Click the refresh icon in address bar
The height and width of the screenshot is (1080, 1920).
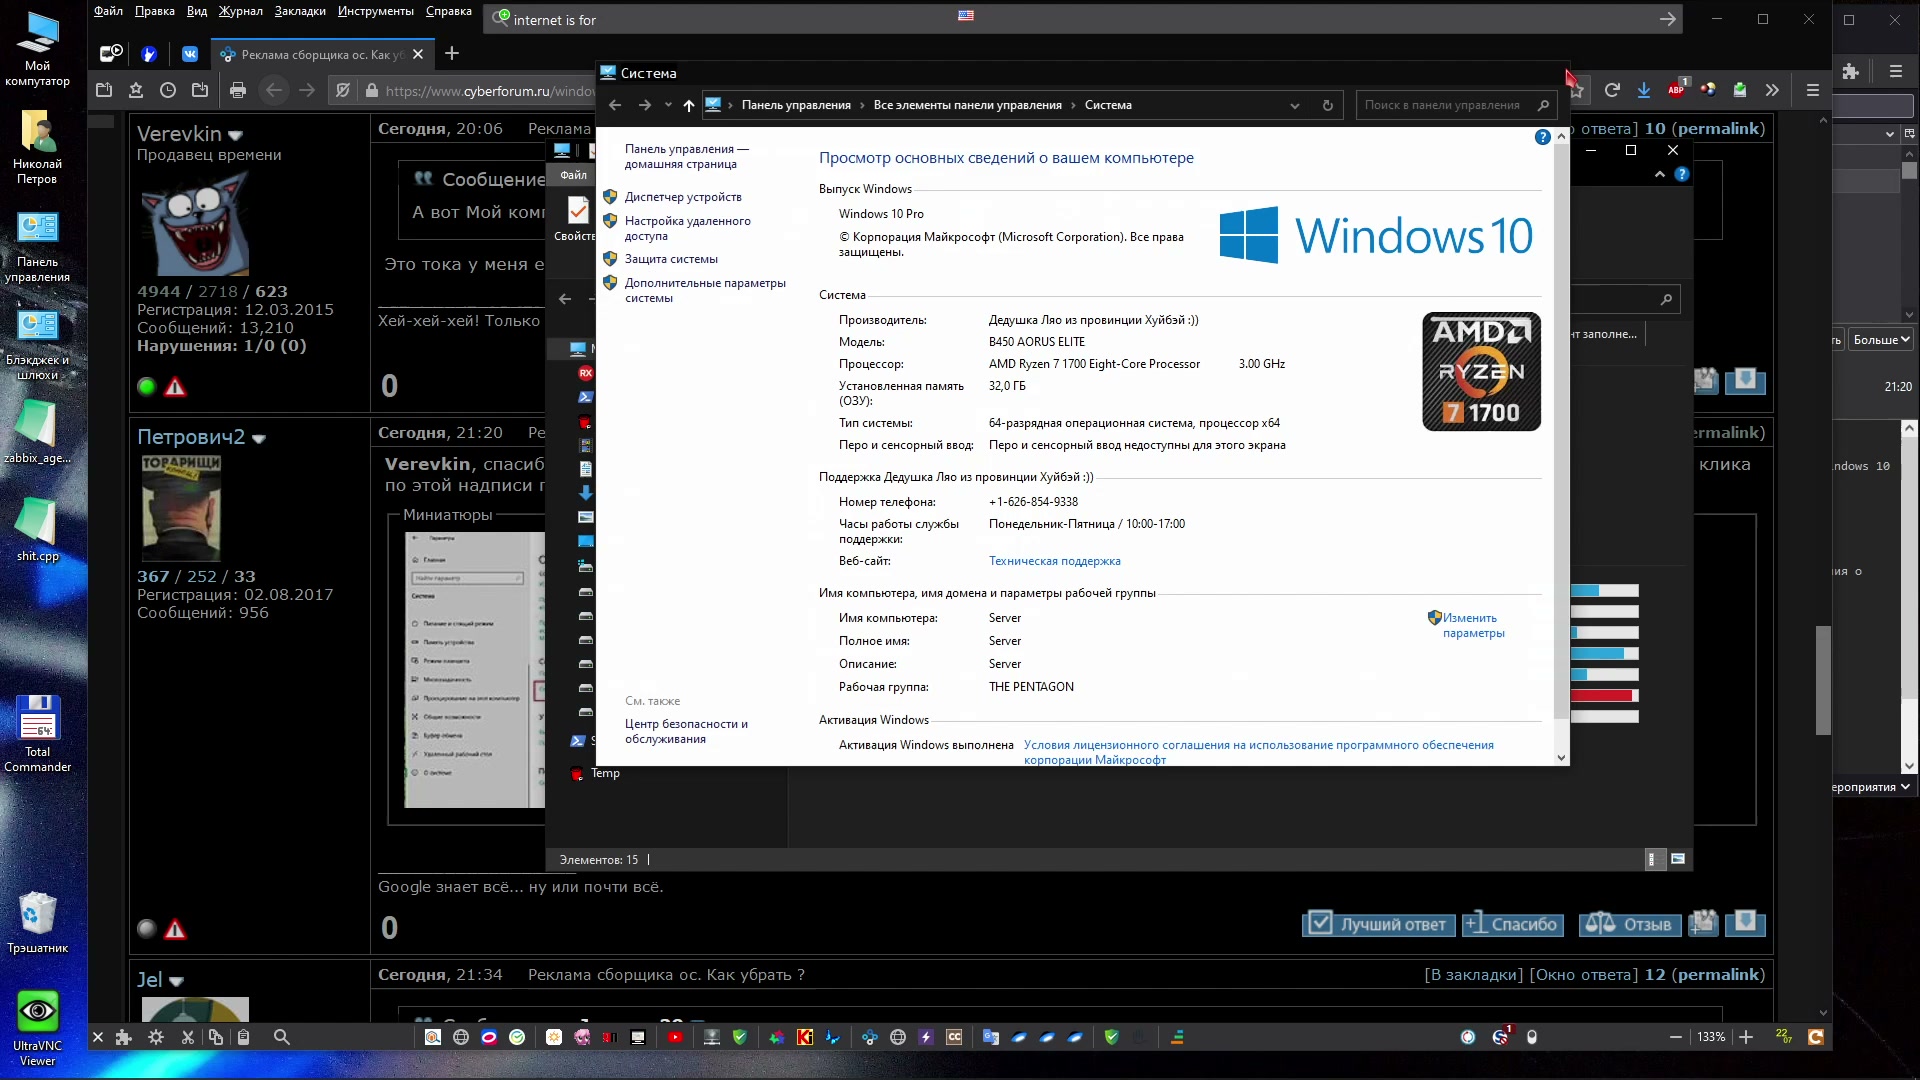[x=1327, y=105]
